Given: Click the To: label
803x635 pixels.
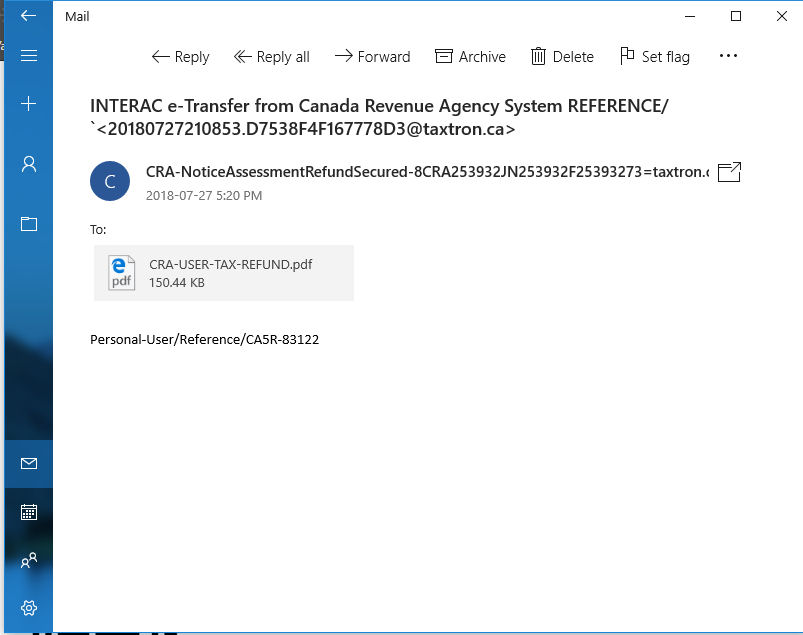Looking at the screenshot, I should pos(98,229).
